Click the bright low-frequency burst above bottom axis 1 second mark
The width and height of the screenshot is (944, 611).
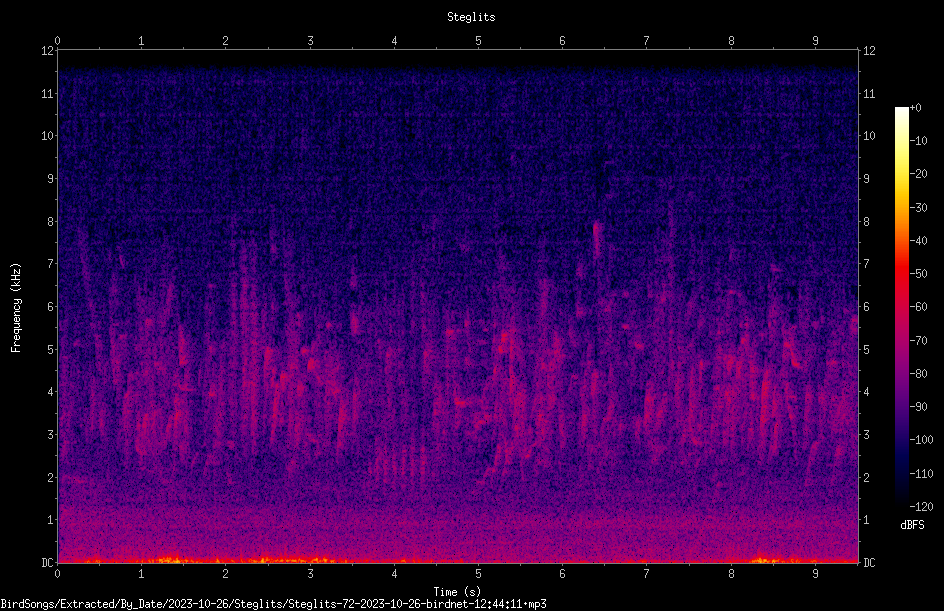[x=169, y=559]
